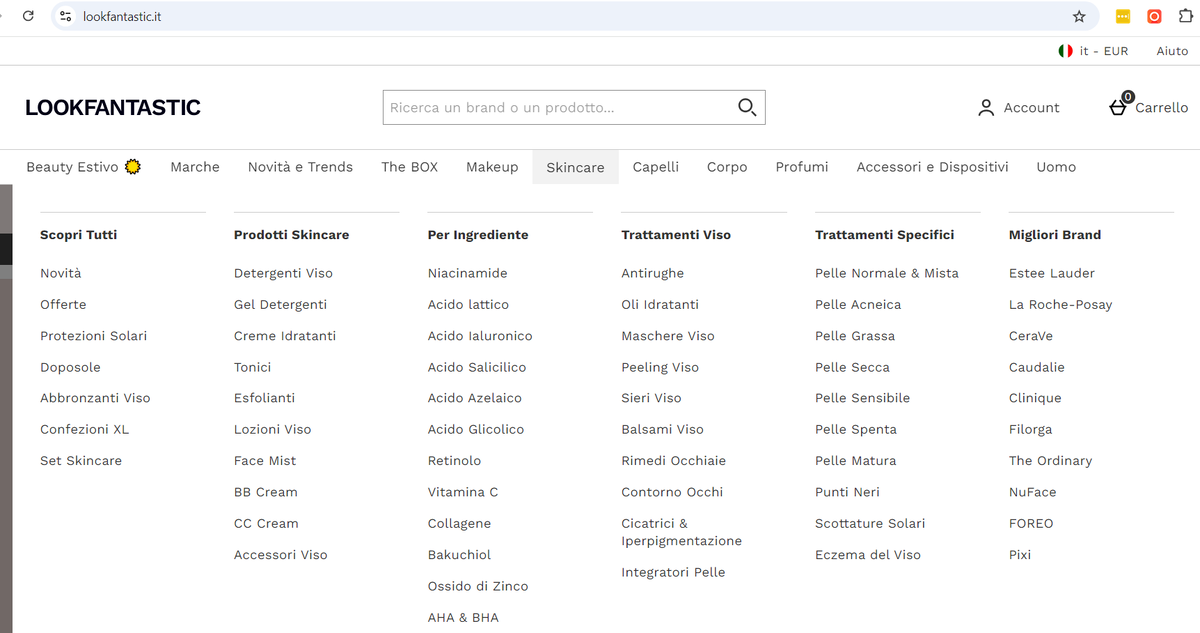The image size is (1200, 633).
Task: Open the Novità e Trends menu
Action: coord(300,167)
